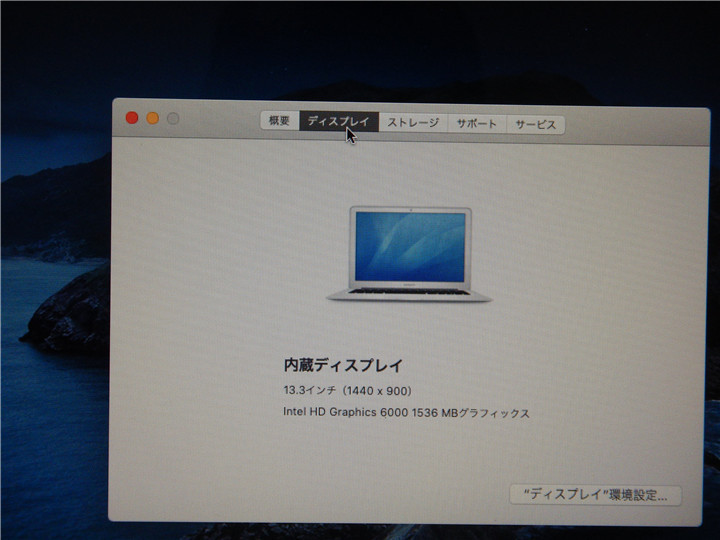Screen dimensions: 720x540
Task: Click the 13.3インチ (1440 x 900) text
Action: (347, 390)
